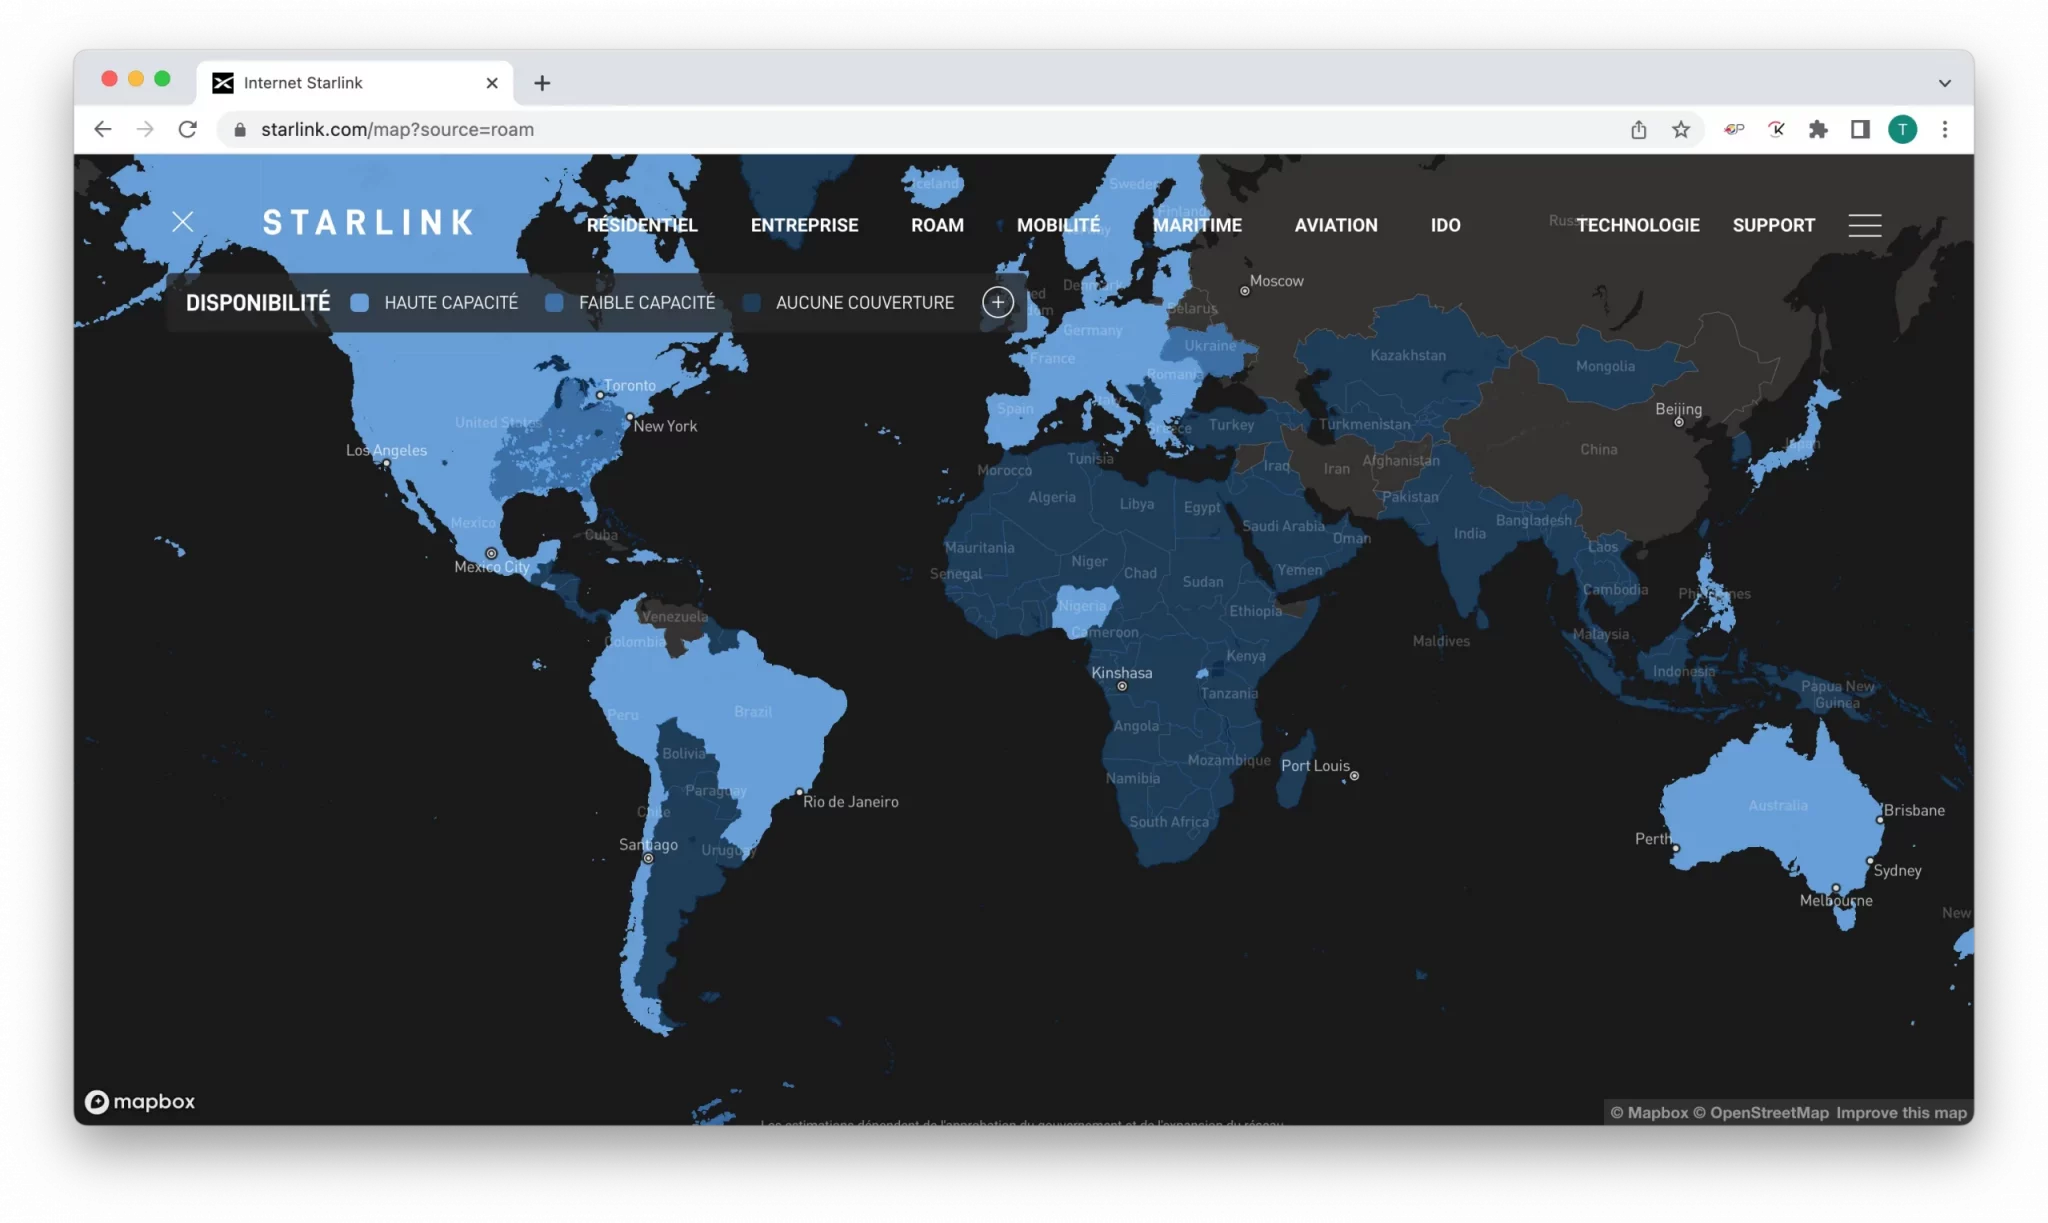Click the Los Angeles city marker
This screenshot has width=2048, height=1223.
click(x=386, y=464)
